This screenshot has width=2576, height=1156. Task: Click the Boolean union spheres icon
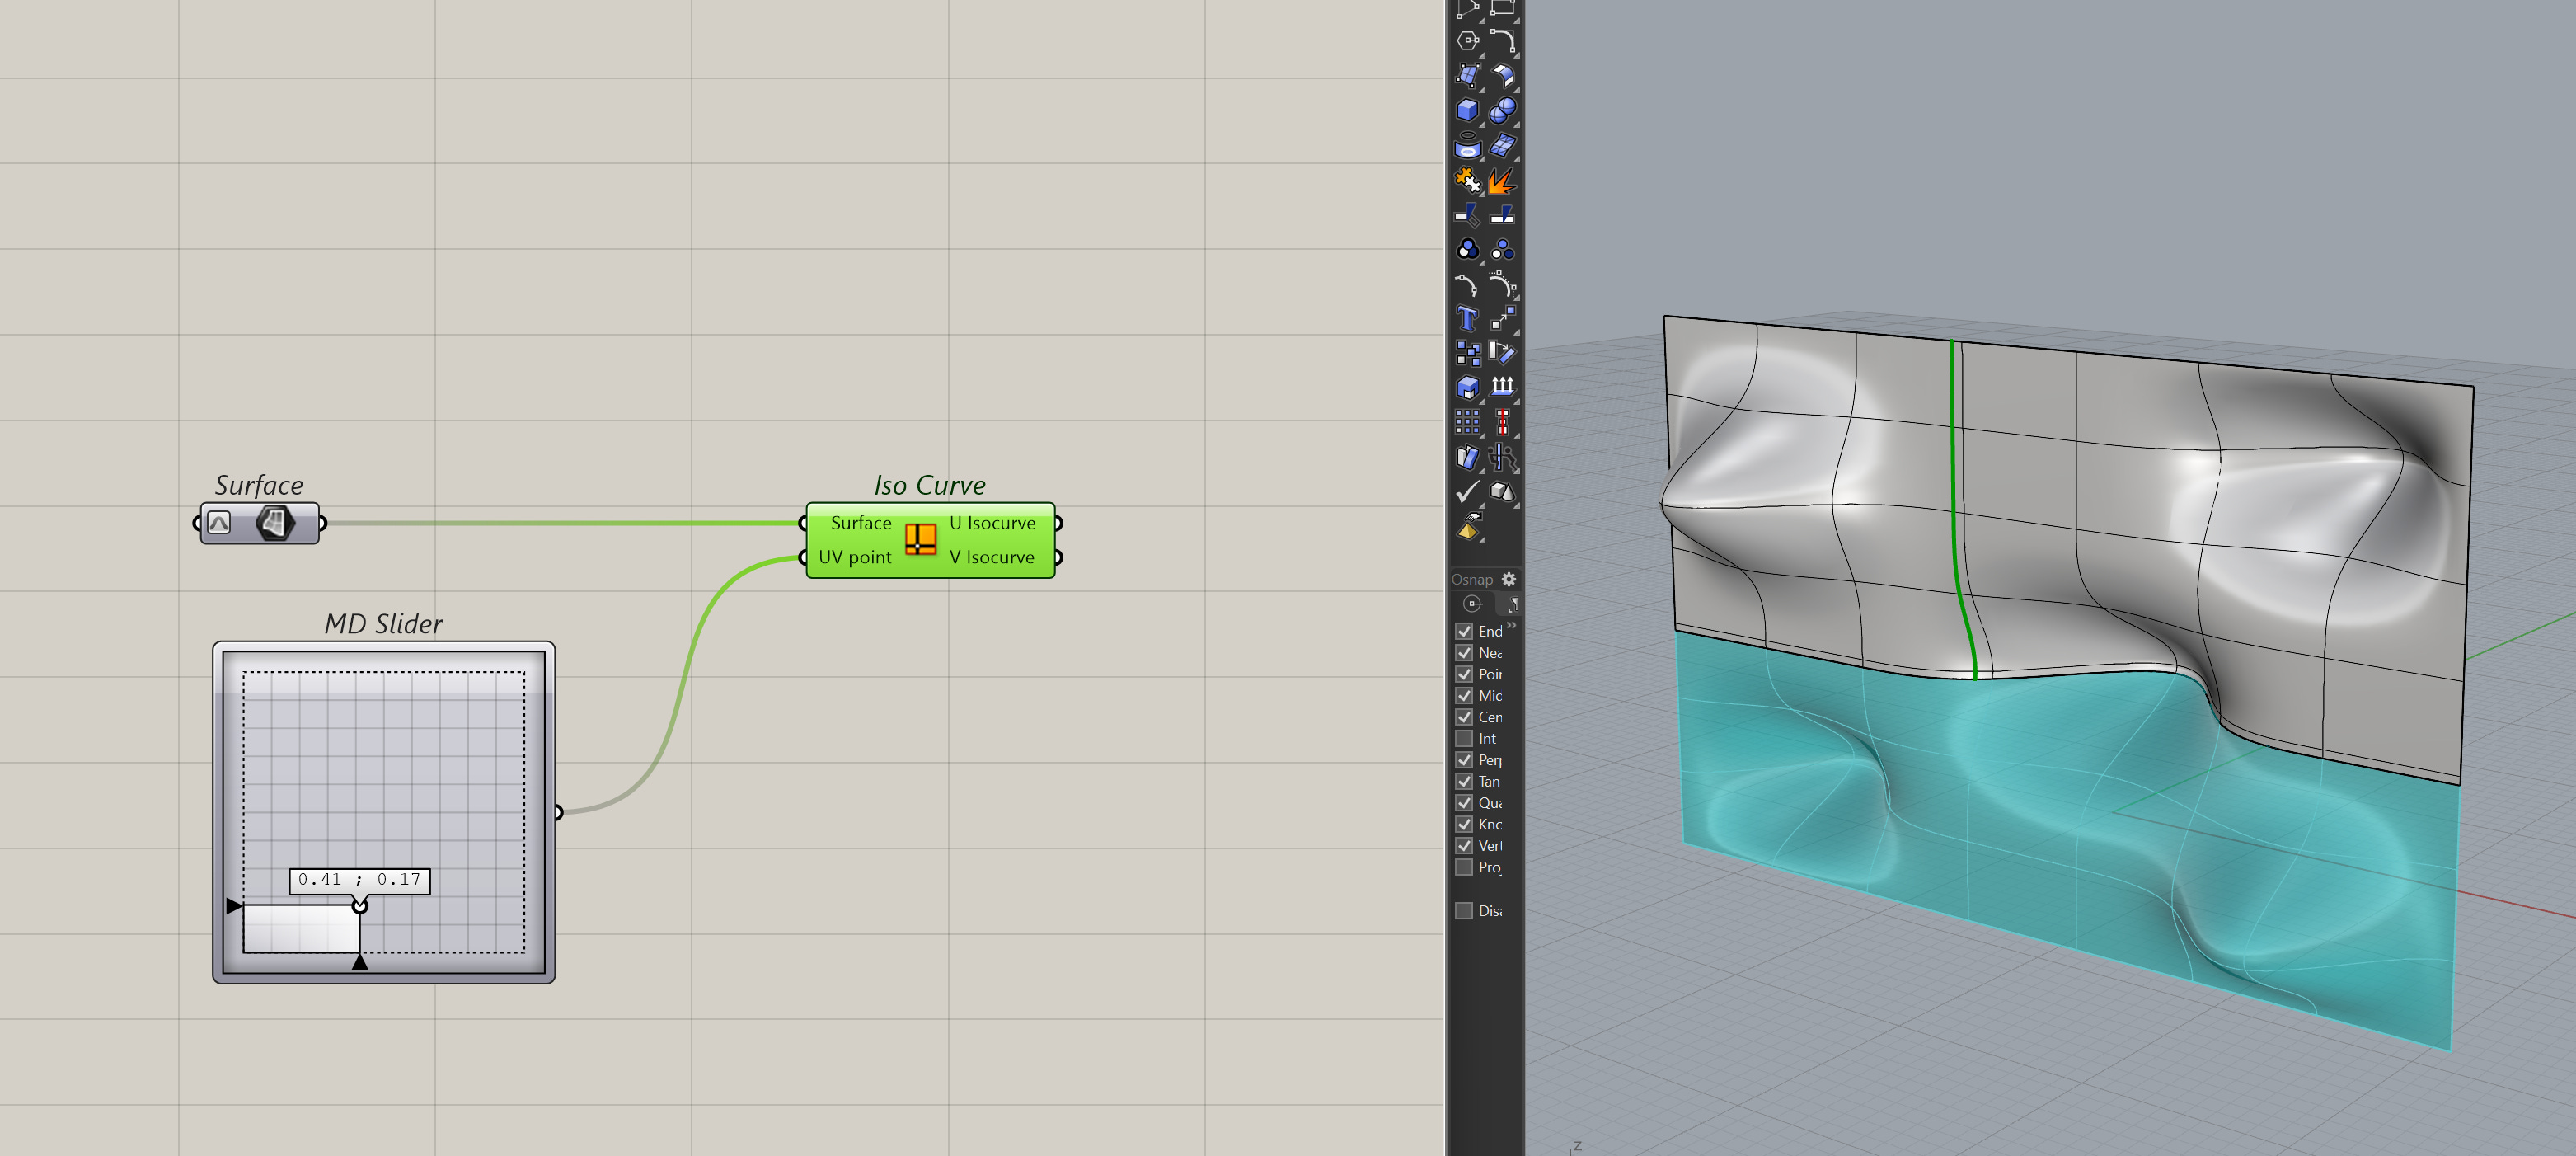[x=1502, y=110]
